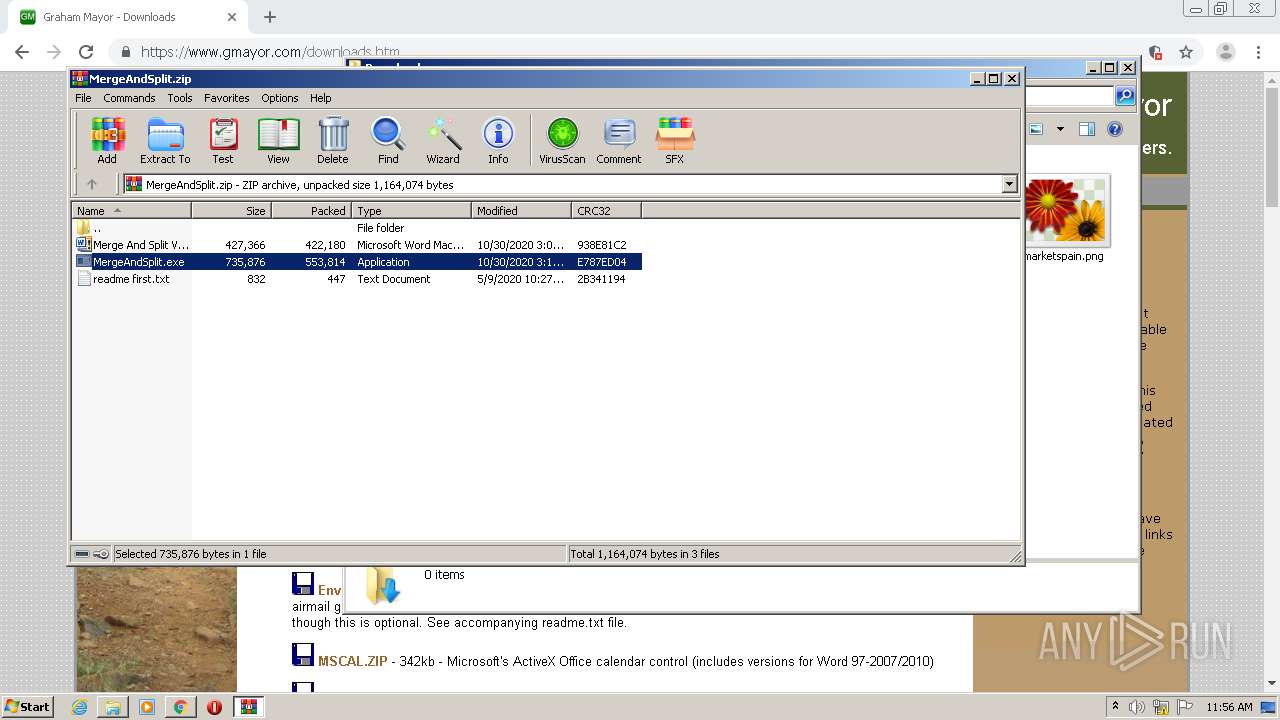The height and width of the screenshot is (720, 1280).
Task: Click the browser Back arrow
Action: click(22, 52)
